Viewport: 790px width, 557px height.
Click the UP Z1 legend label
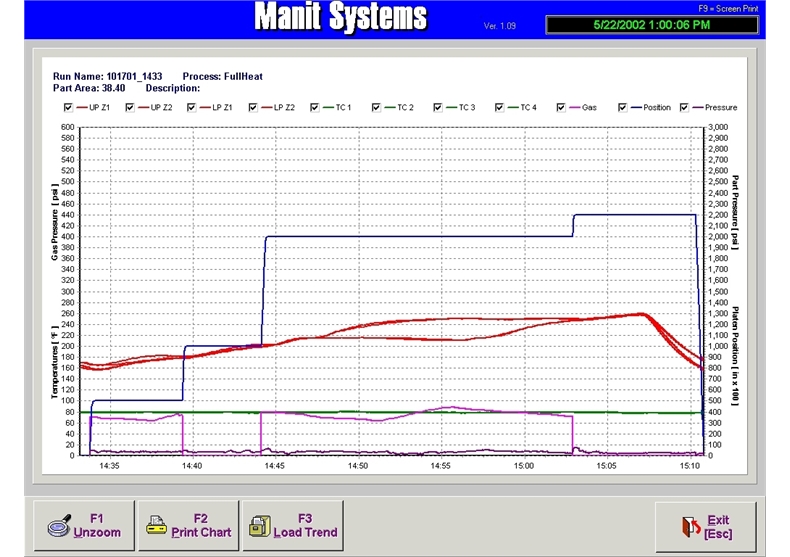pos(99,107)
